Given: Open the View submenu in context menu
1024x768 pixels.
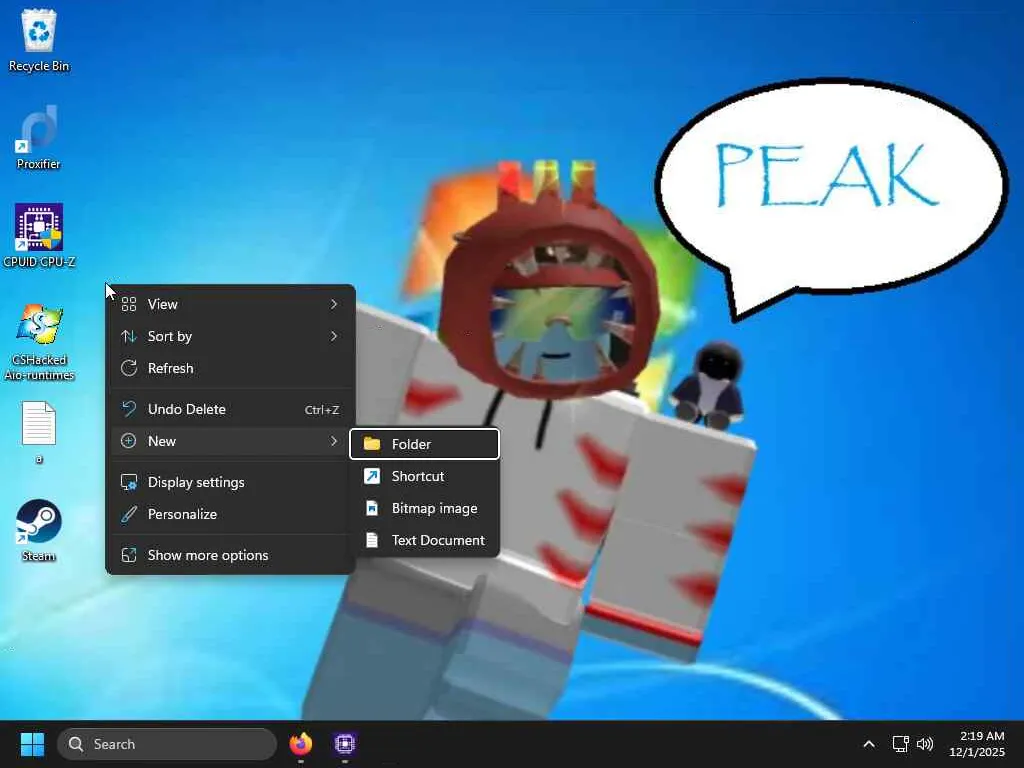Looking at the screenshot, I should click(230, 304).
